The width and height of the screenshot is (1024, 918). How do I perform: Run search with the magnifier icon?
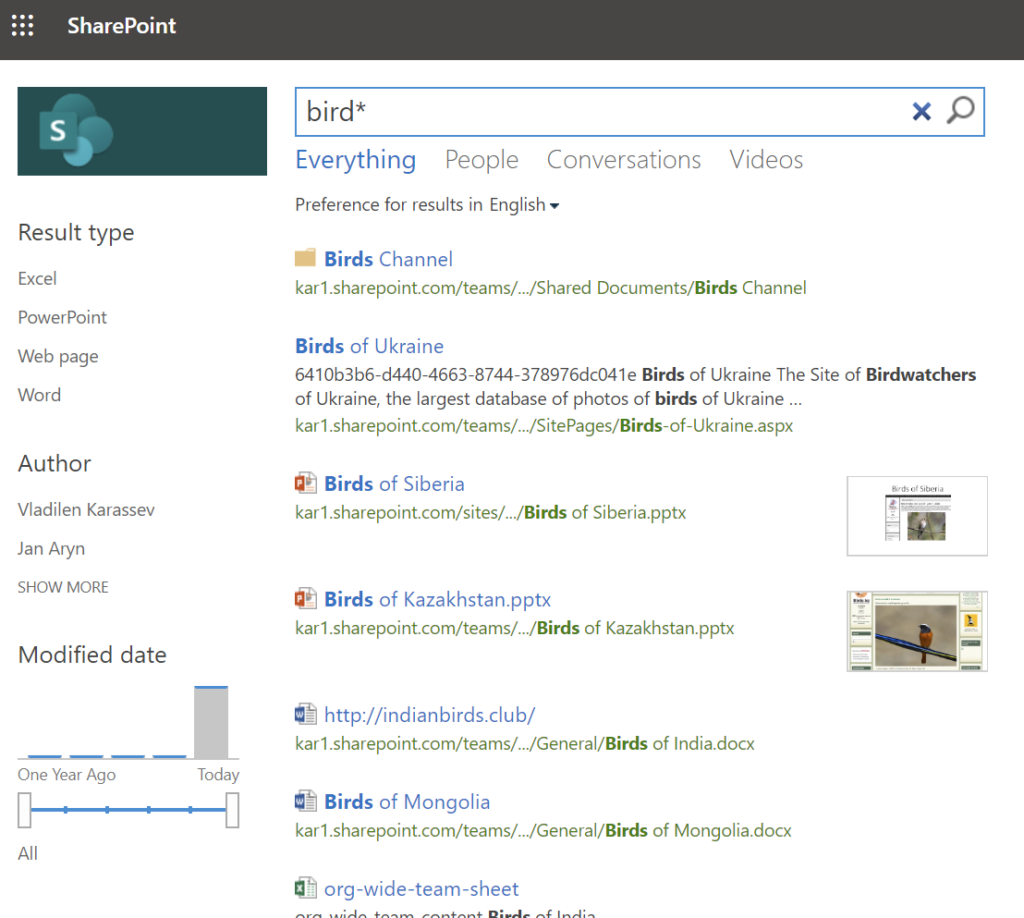(961, 111)
